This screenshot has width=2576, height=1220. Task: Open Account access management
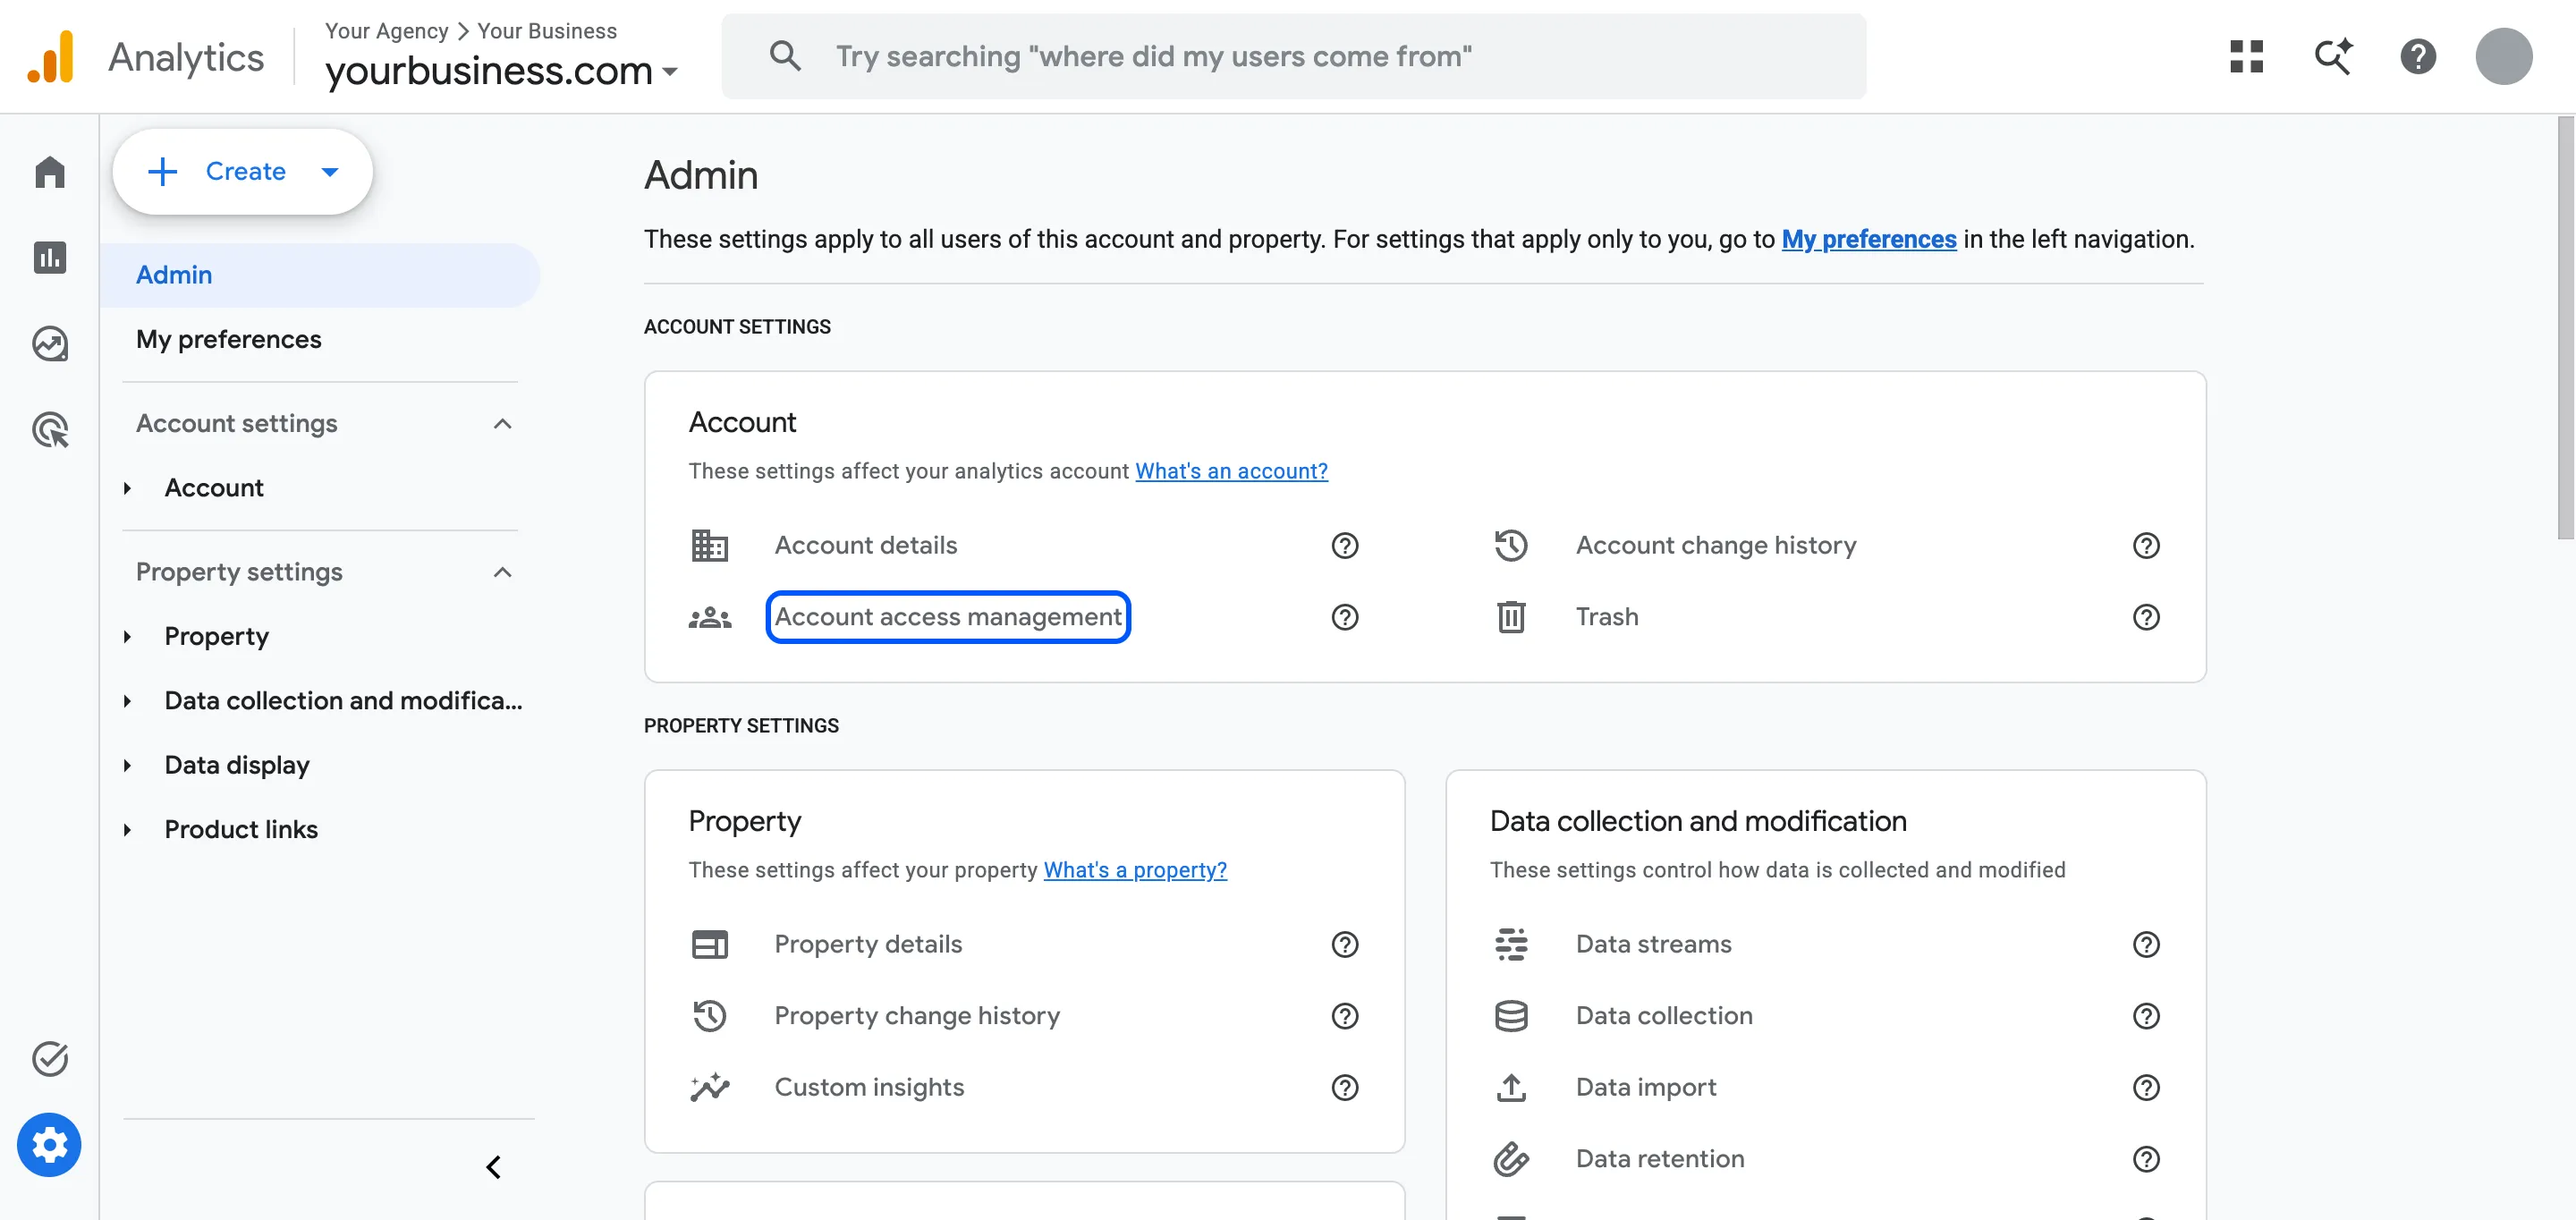(x=948, y=617)
